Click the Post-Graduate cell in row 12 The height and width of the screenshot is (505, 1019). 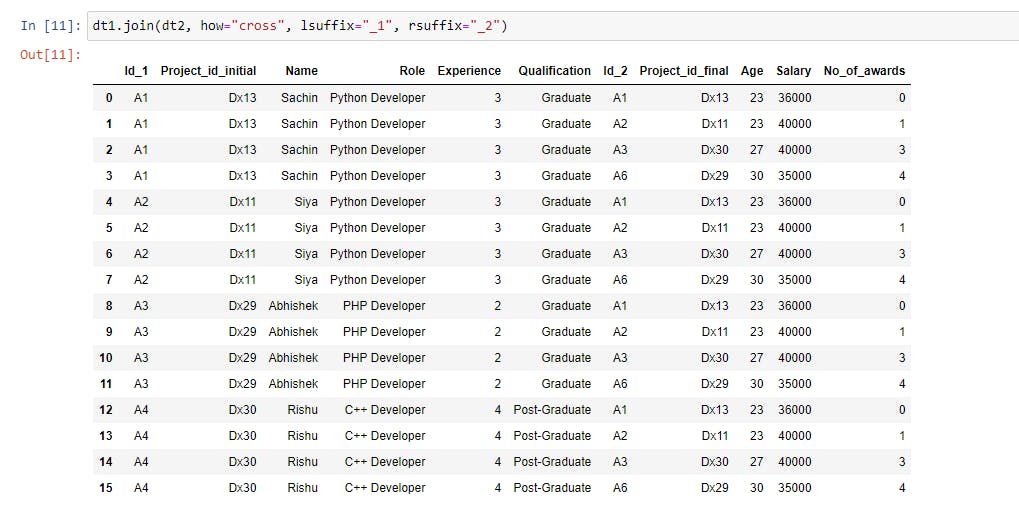[552, 410]
